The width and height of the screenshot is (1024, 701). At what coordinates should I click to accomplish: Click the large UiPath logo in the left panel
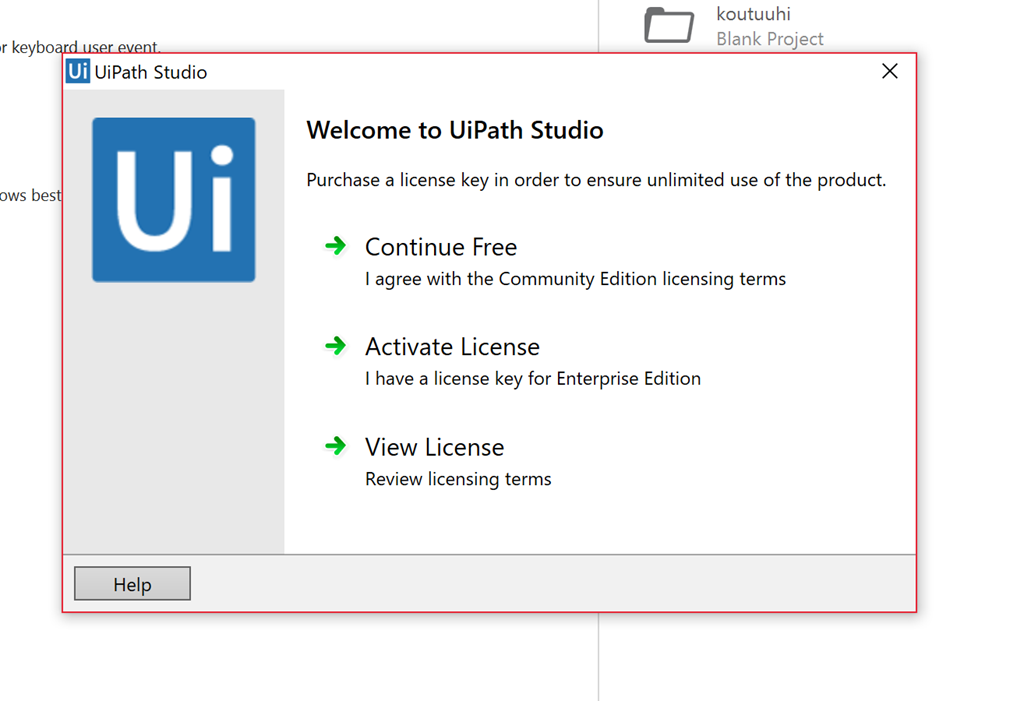pyautogui.click(x=174, y=200)
